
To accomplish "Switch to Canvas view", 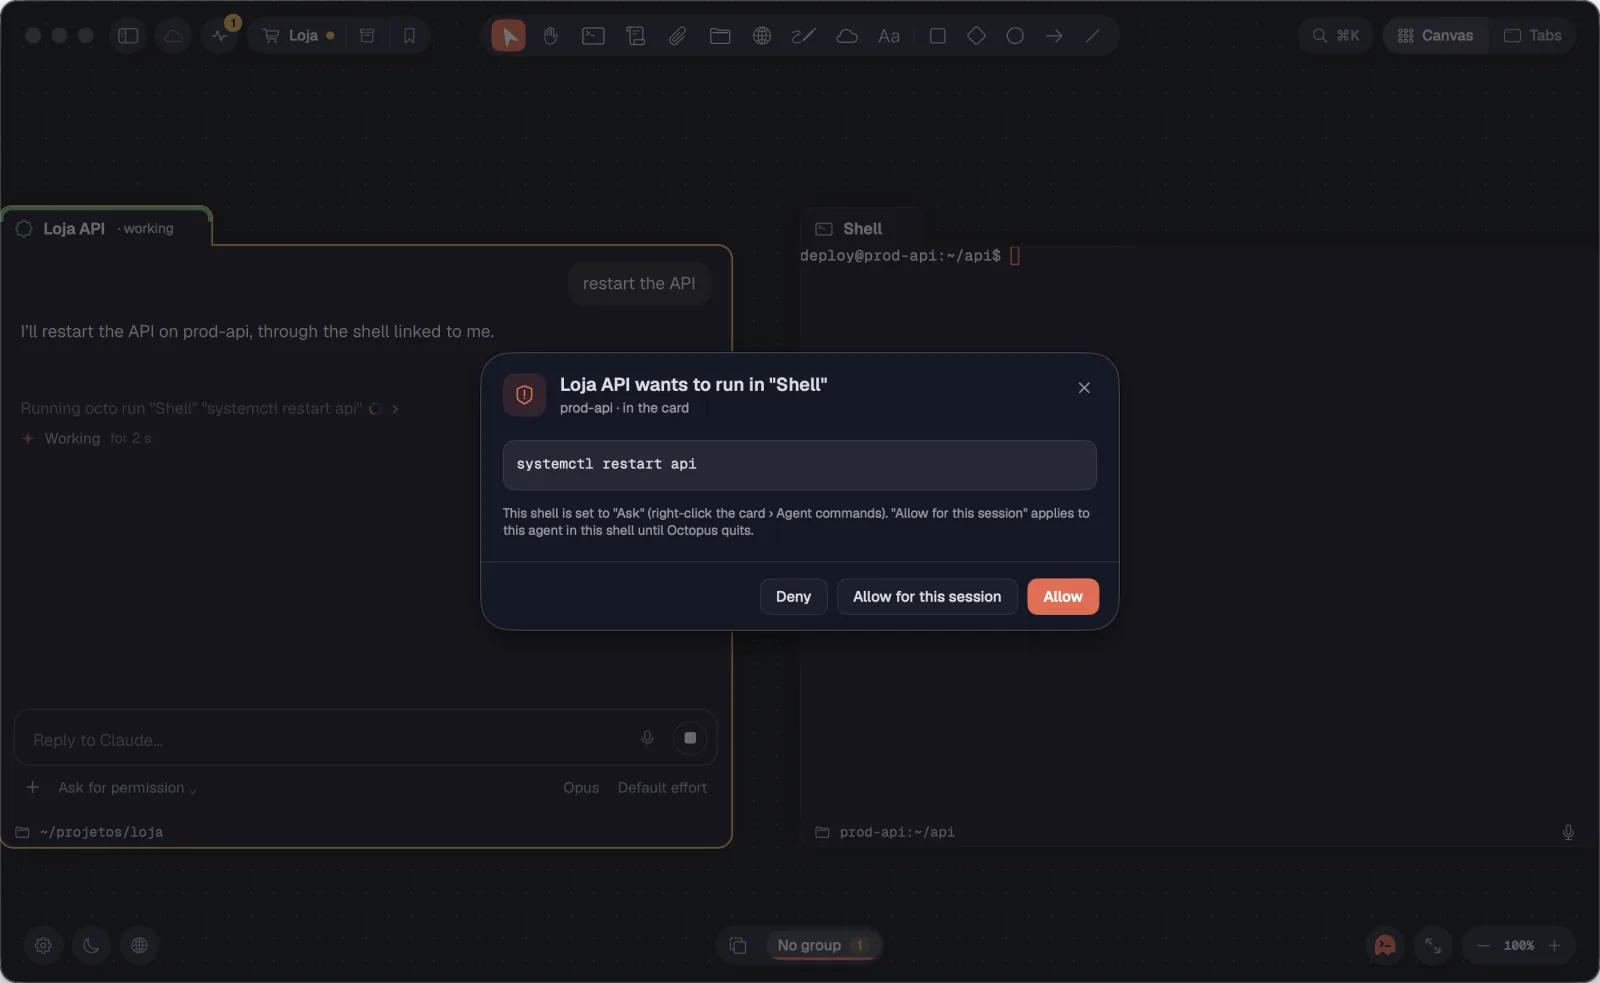I will tap(1435, 36).
